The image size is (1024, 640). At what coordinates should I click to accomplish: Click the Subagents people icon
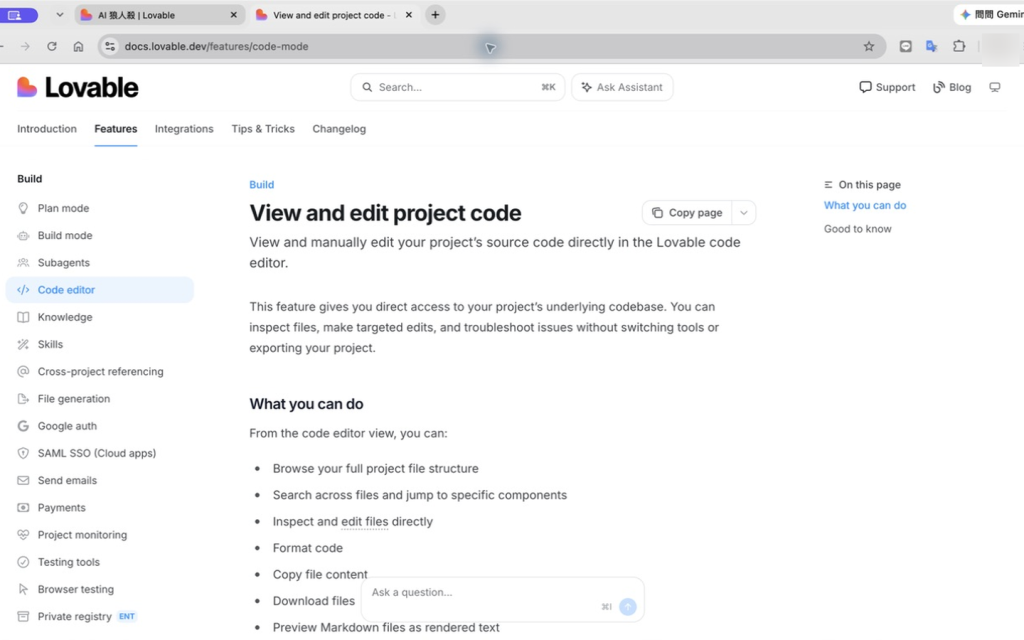coord(23,263)
